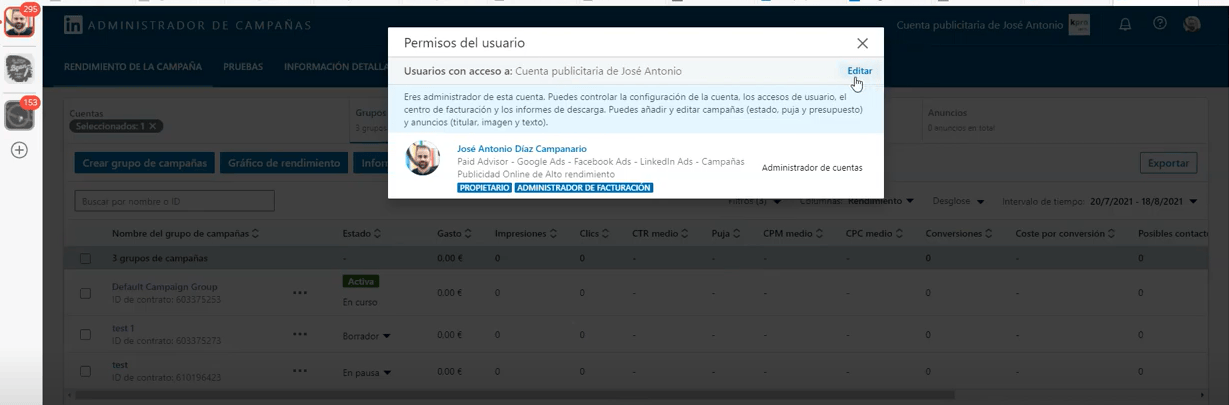Sort by Clics column
The image size is (1229, 405).
click(x=594, y=234)
